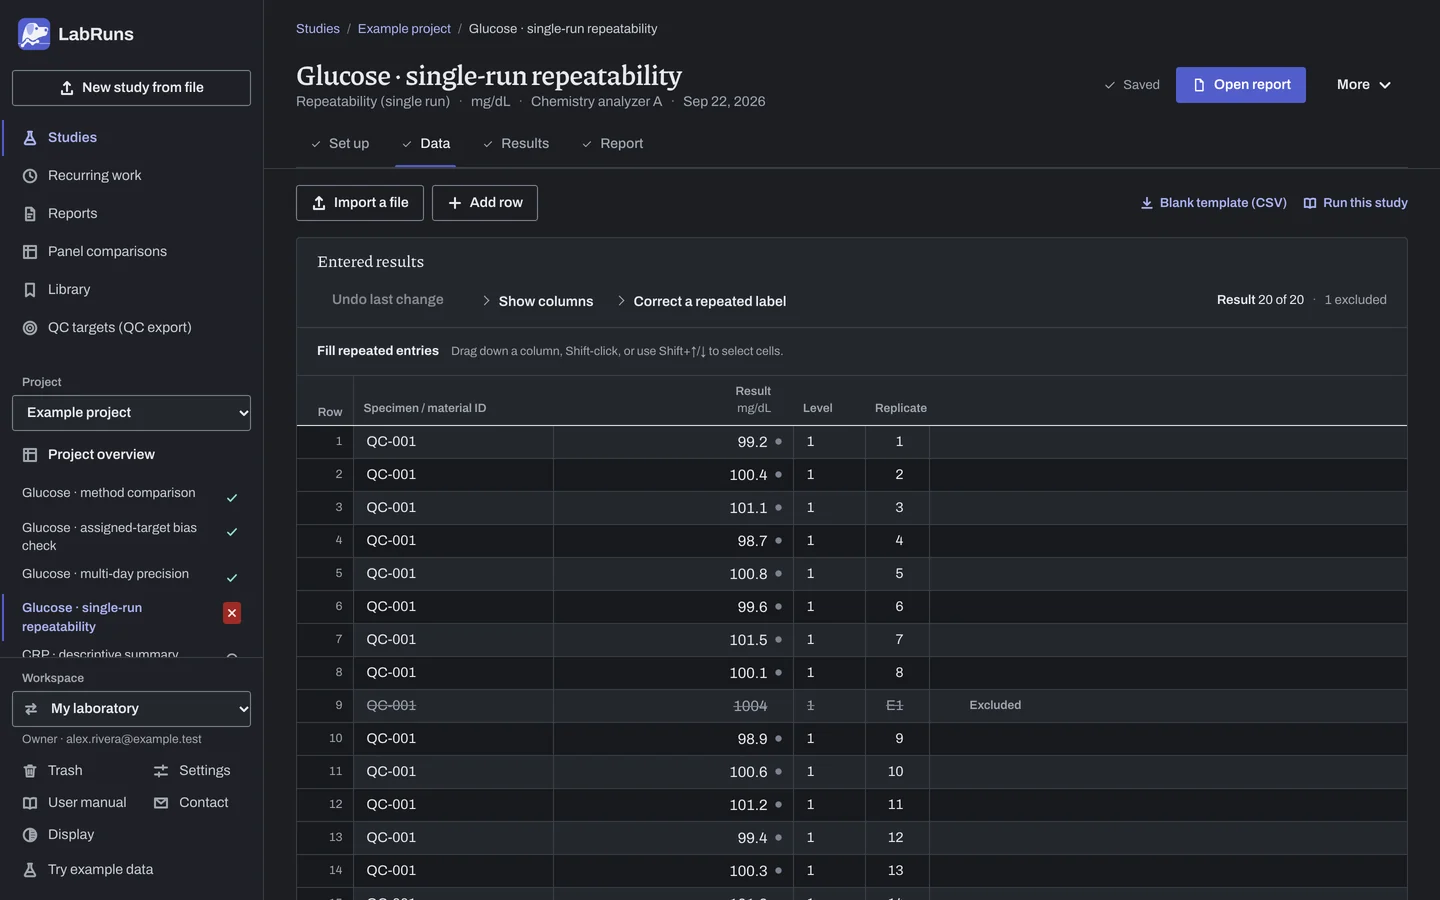This screenshot has height=900, width=1440.
Task: Add a new row with Add row
Action: (485, 203)
